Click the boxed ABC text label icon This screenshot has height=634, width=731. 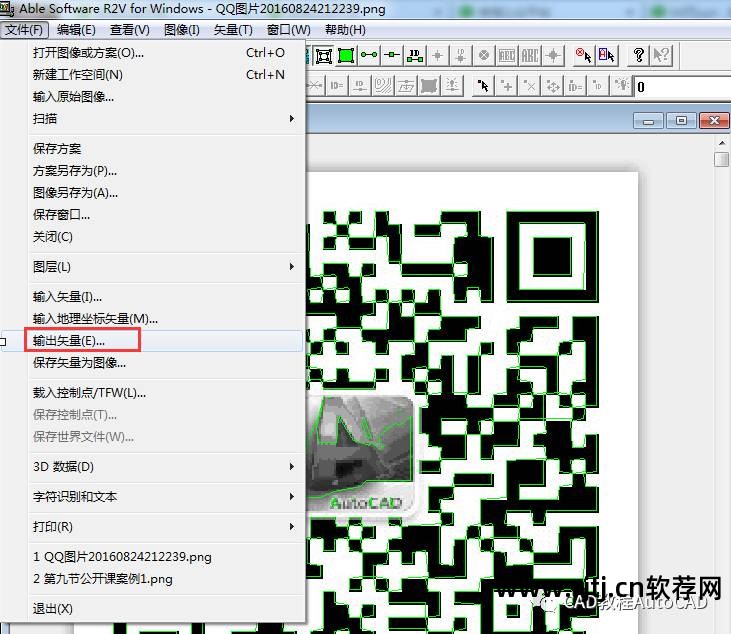tap(507, 56)
